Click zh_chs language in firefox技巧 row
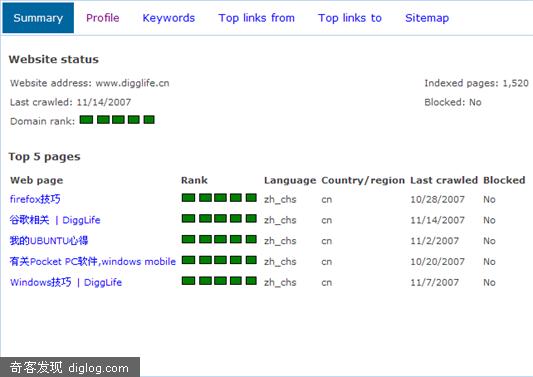This screenshot has height=377, width=533. pyautogui.click(x=280, y=200)
